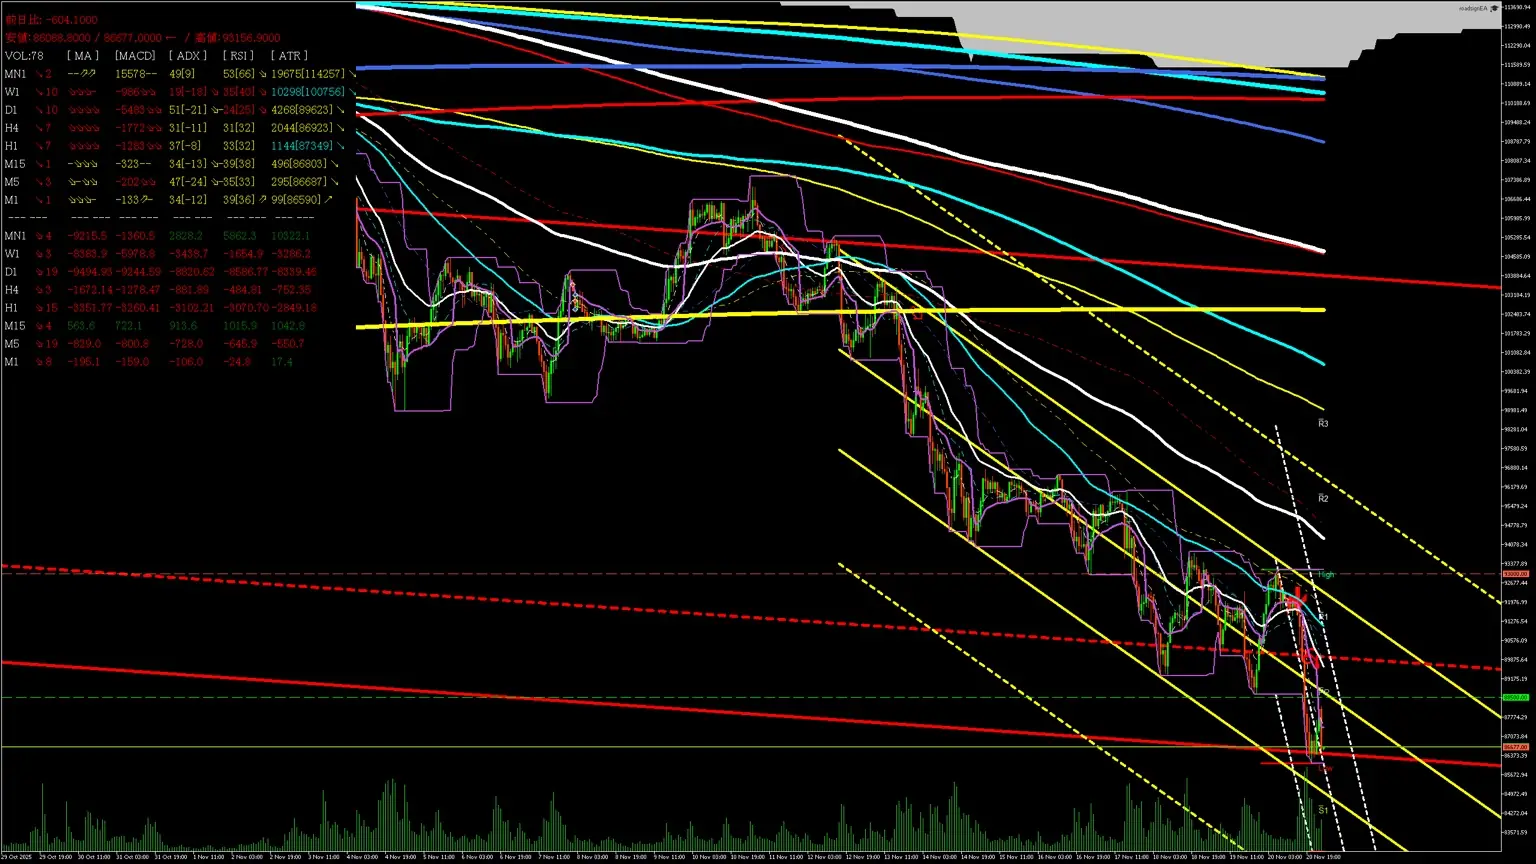Viewport: 1536px width, 864px height.
Task: Click the [ ADX ] column header
Action: click(x=187, y=56)
